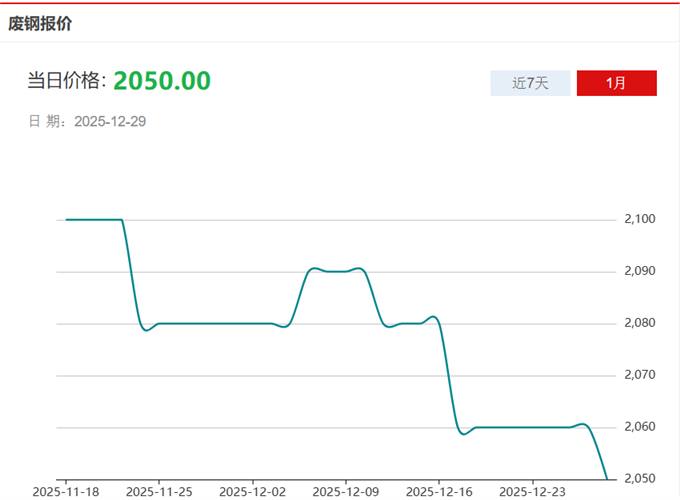The width and height of the screenshot is (680, 500).
Task: Click the 2,070 y-axis label
Action: click(639, 375)
